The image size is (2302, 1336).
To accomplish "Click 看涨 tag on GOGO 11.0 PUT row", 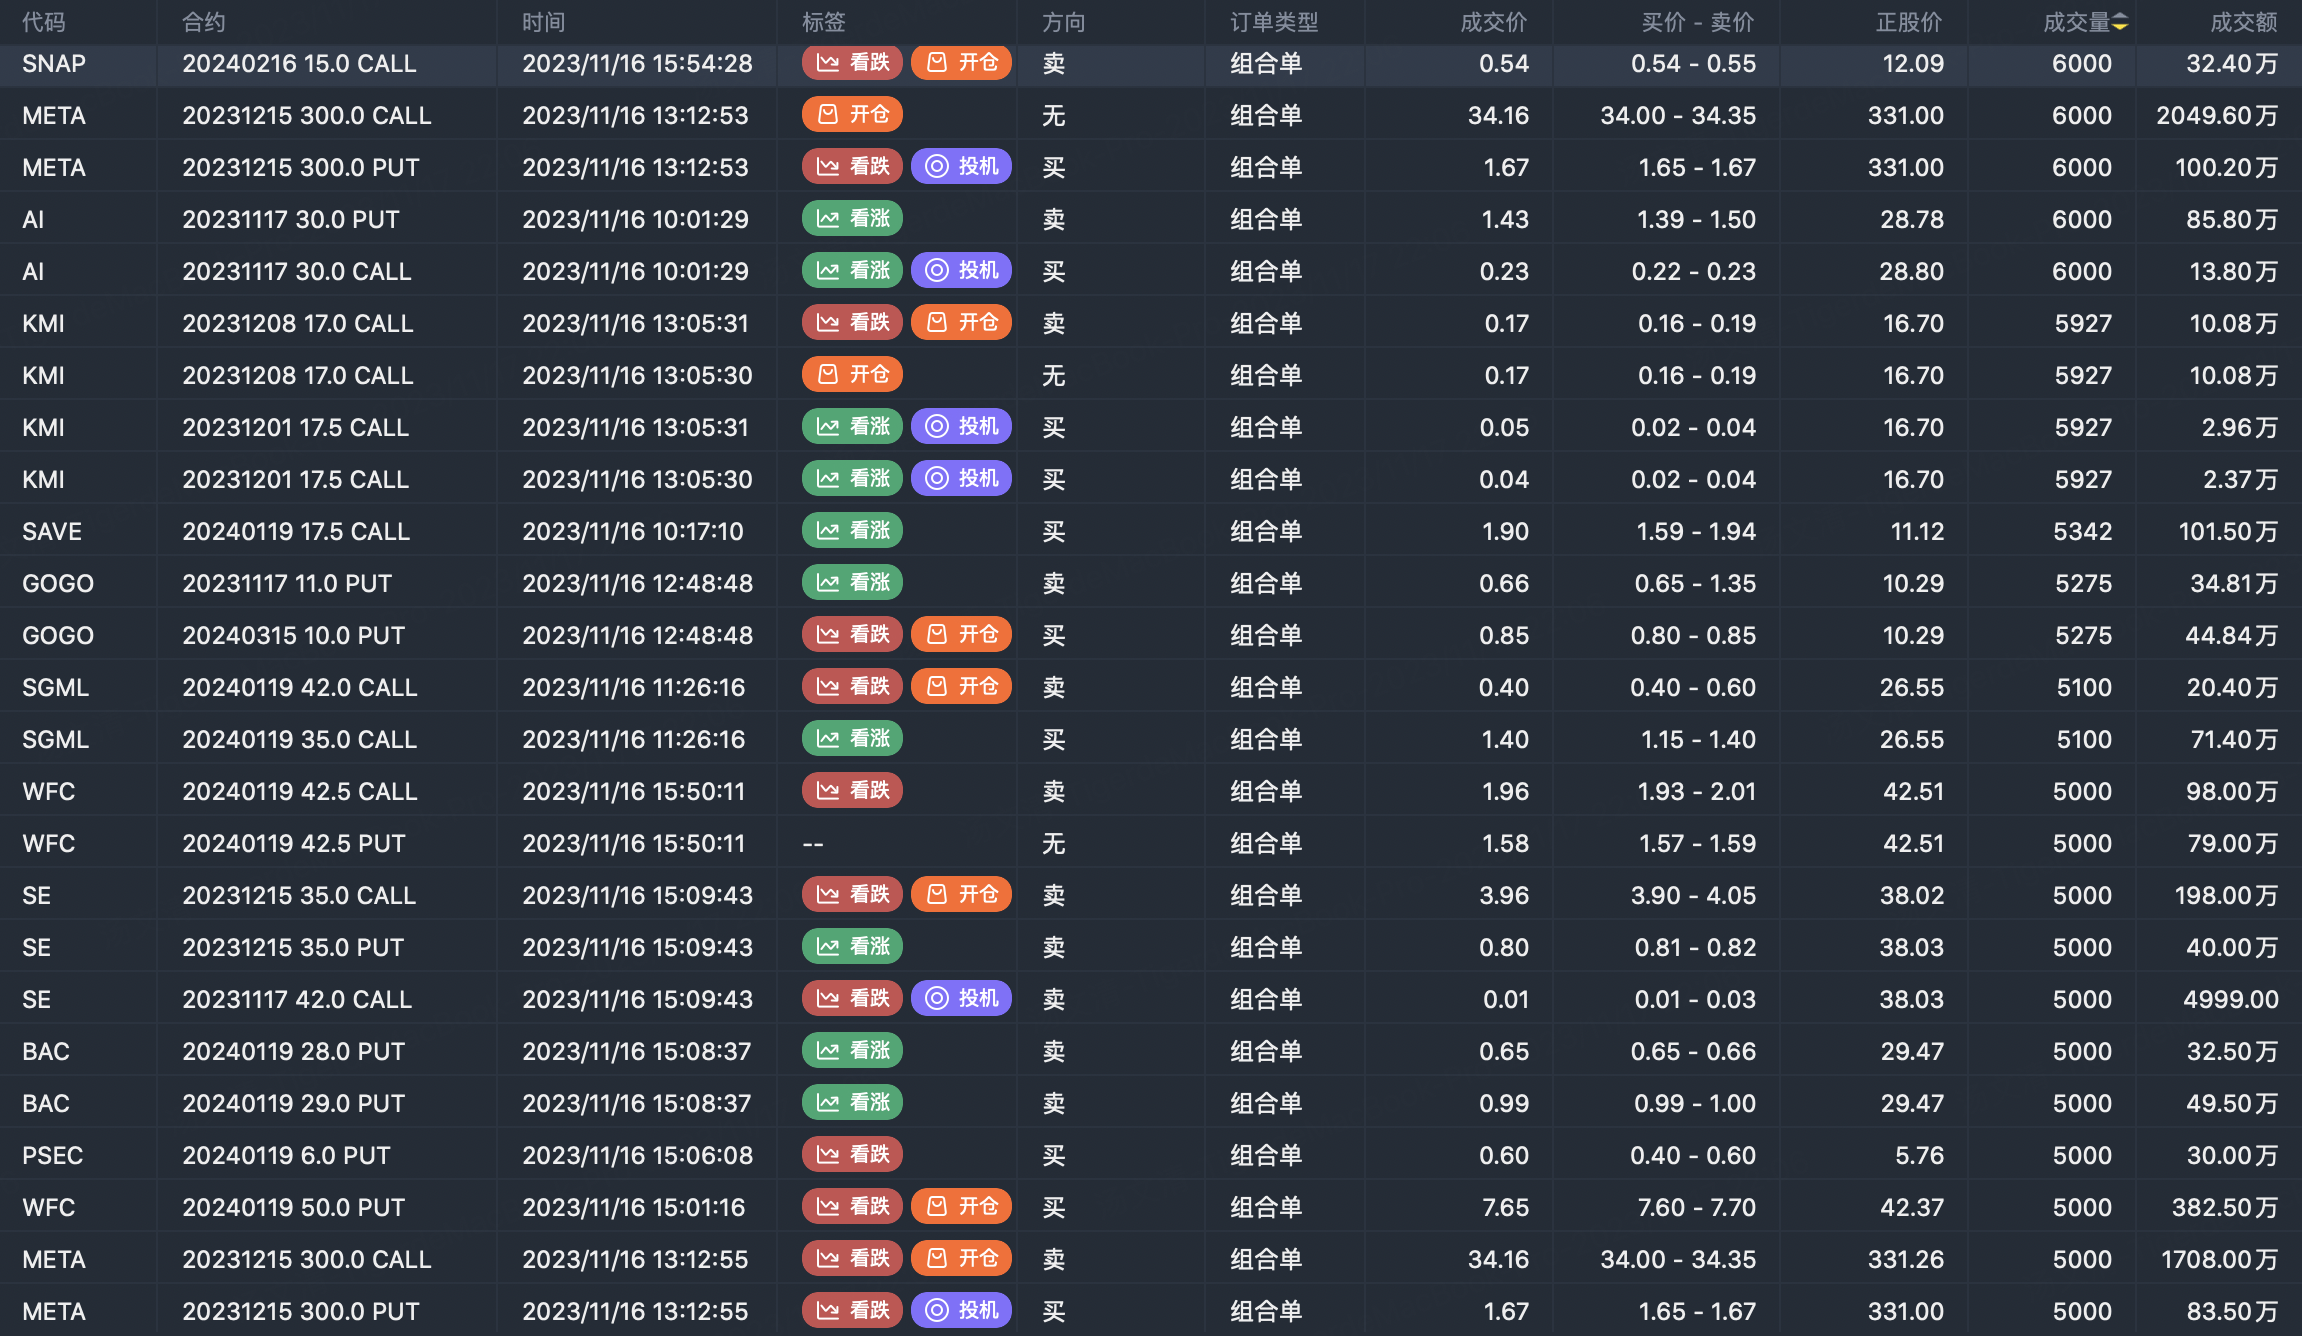I will (852, 583).
